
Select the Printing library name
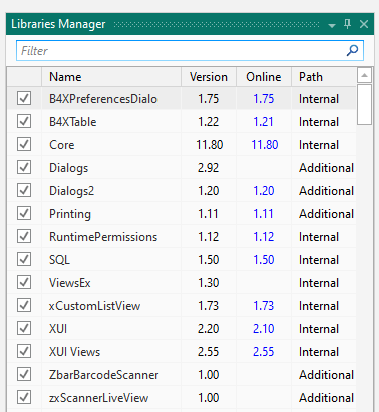(70, 214)
